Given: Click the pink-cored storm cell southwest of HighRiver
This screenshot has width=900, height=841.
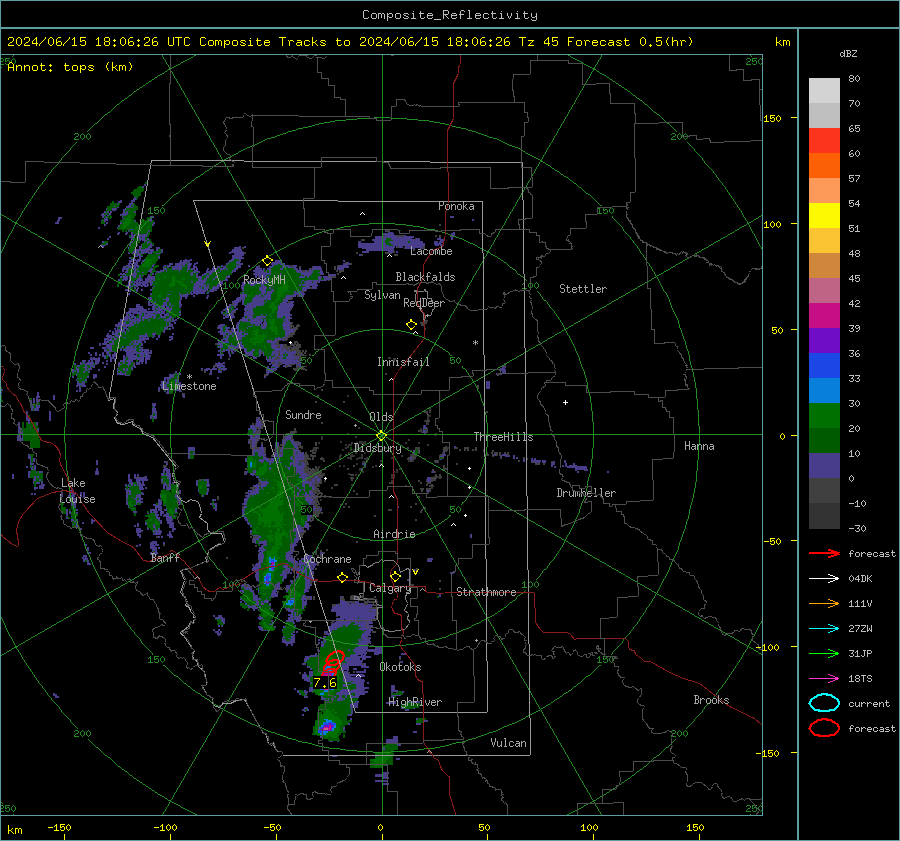Looking at the screenshot, I should pos(327,727).
